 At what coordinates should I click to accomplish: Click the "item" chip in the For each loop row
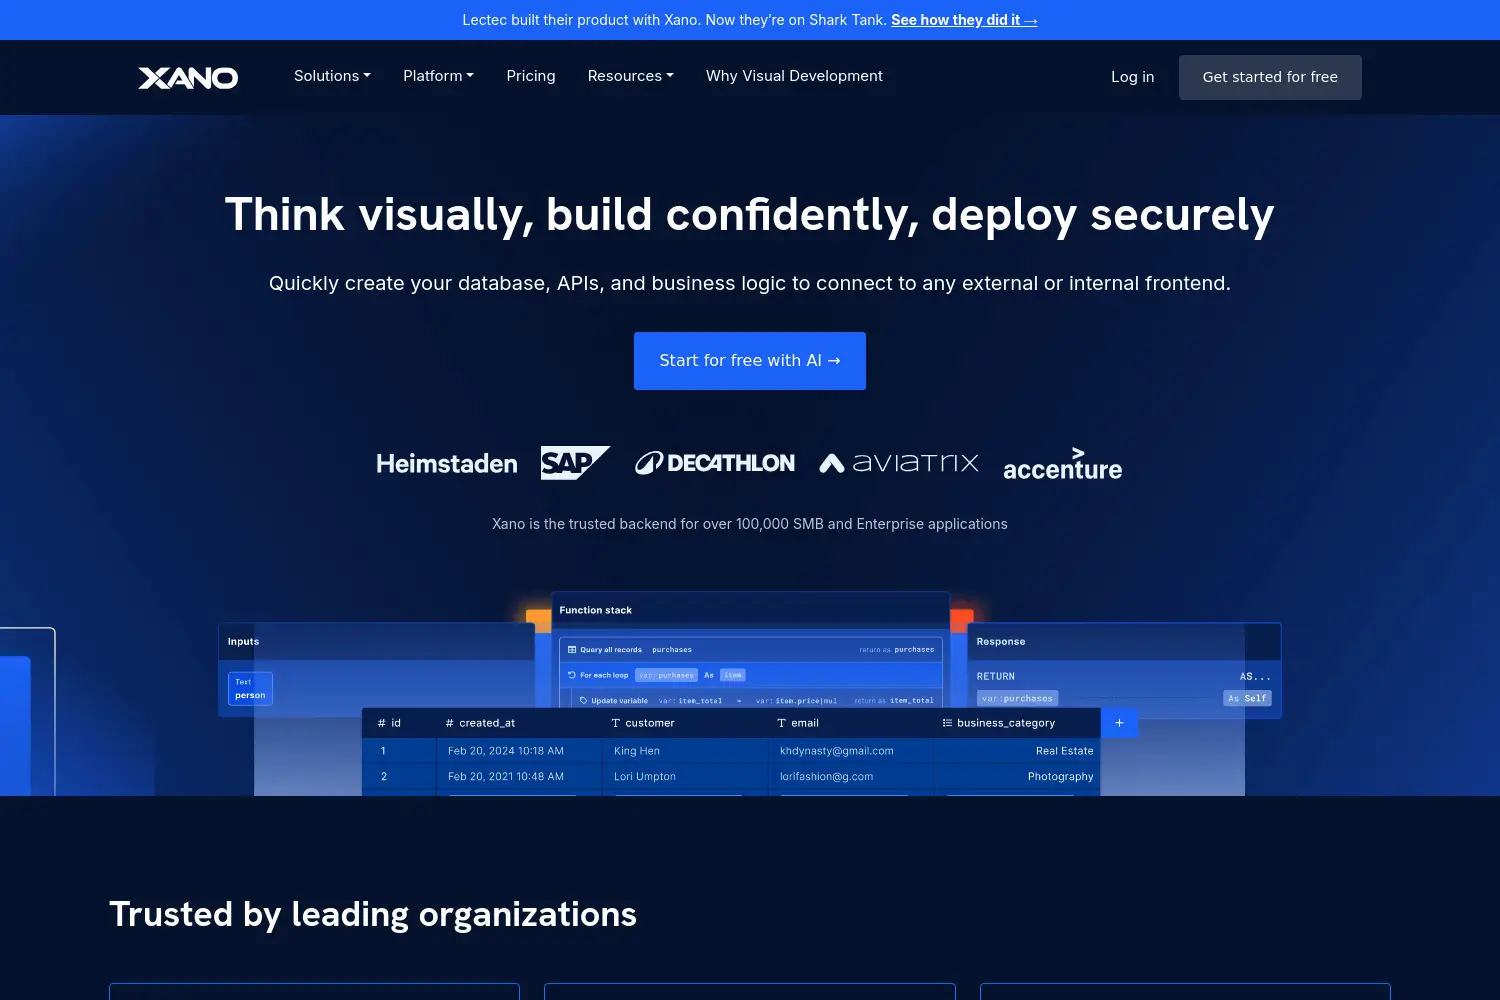733,675
